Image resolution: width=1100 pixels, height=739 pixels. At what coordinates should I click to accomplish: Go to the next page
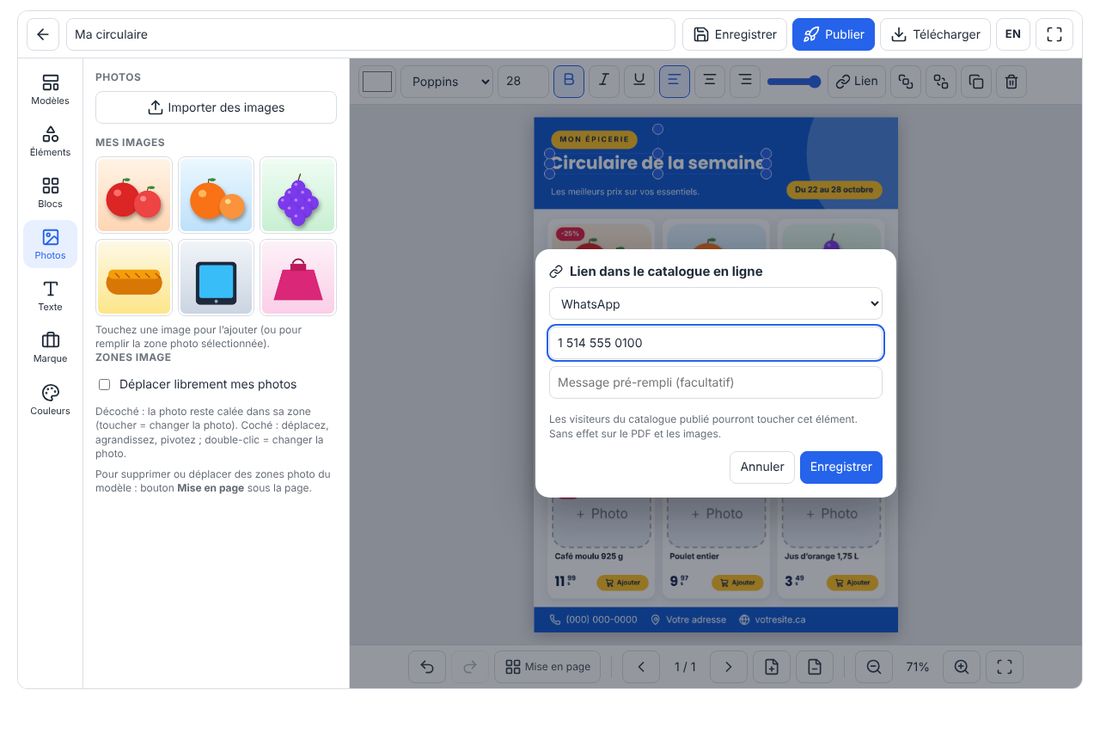click(x=728, y=667)
